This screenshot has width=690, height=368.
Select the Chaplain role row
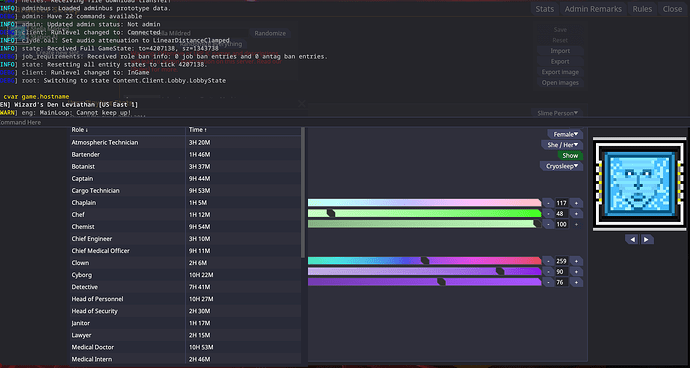pyautogui.click(x=185, y=202)
